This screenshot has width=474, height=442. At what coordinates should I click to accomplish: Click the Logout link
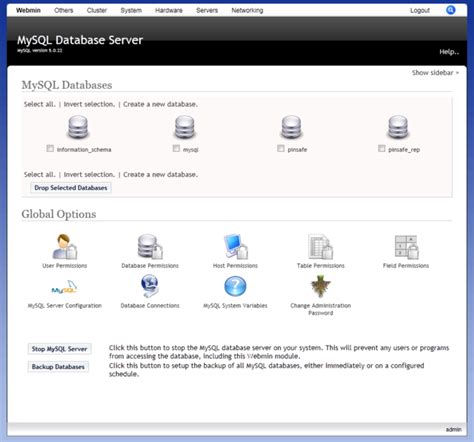pyautogui.click(x=420, y=10)
